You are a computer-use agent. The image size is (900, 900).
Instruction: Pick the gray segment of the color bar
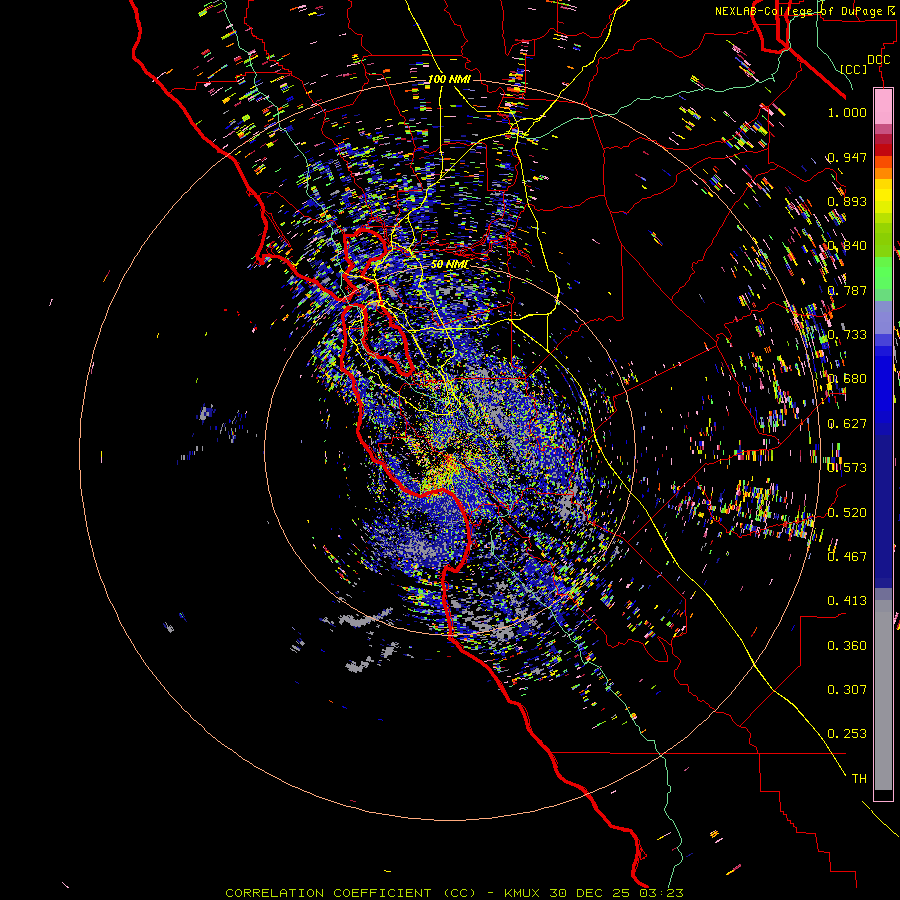tap(883, 695)
